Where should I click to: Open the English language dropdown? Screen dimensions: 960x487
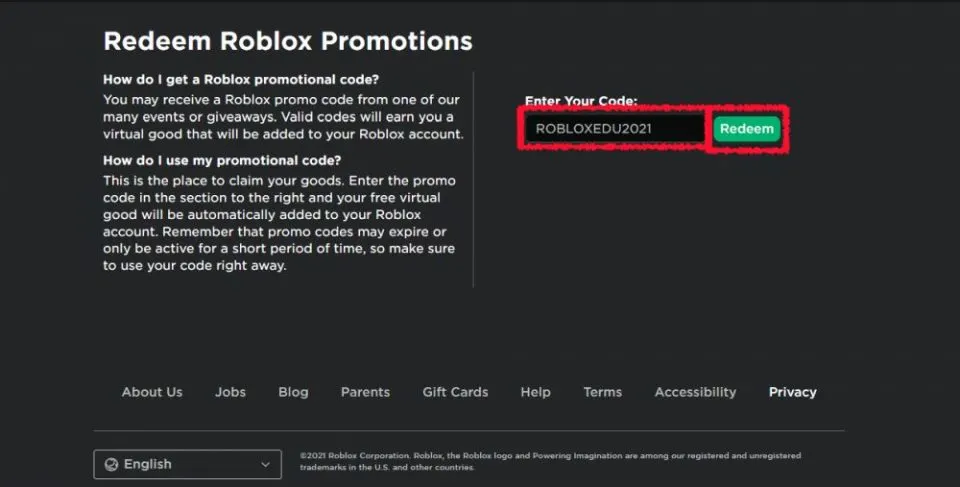[187, 464]
